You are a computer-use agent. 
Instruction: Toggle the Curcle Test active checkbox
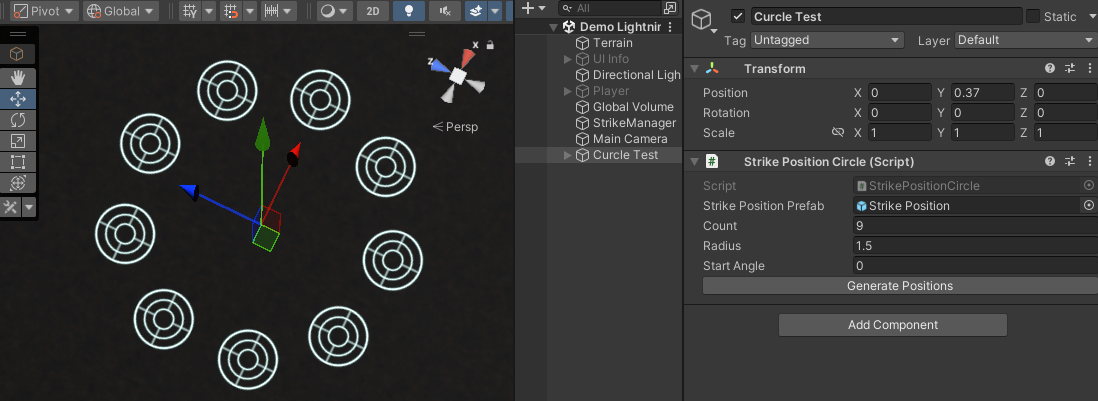[x=738, y=17]
